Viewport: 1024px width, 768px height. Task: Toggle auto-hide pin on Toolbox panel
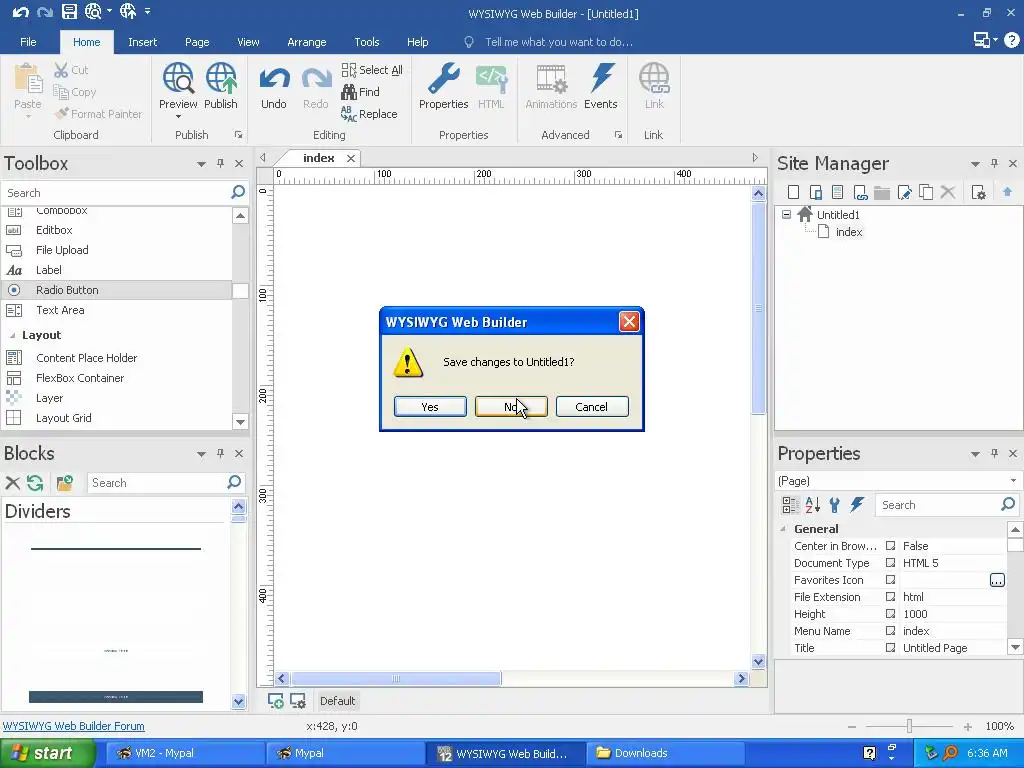coord(220,163)
